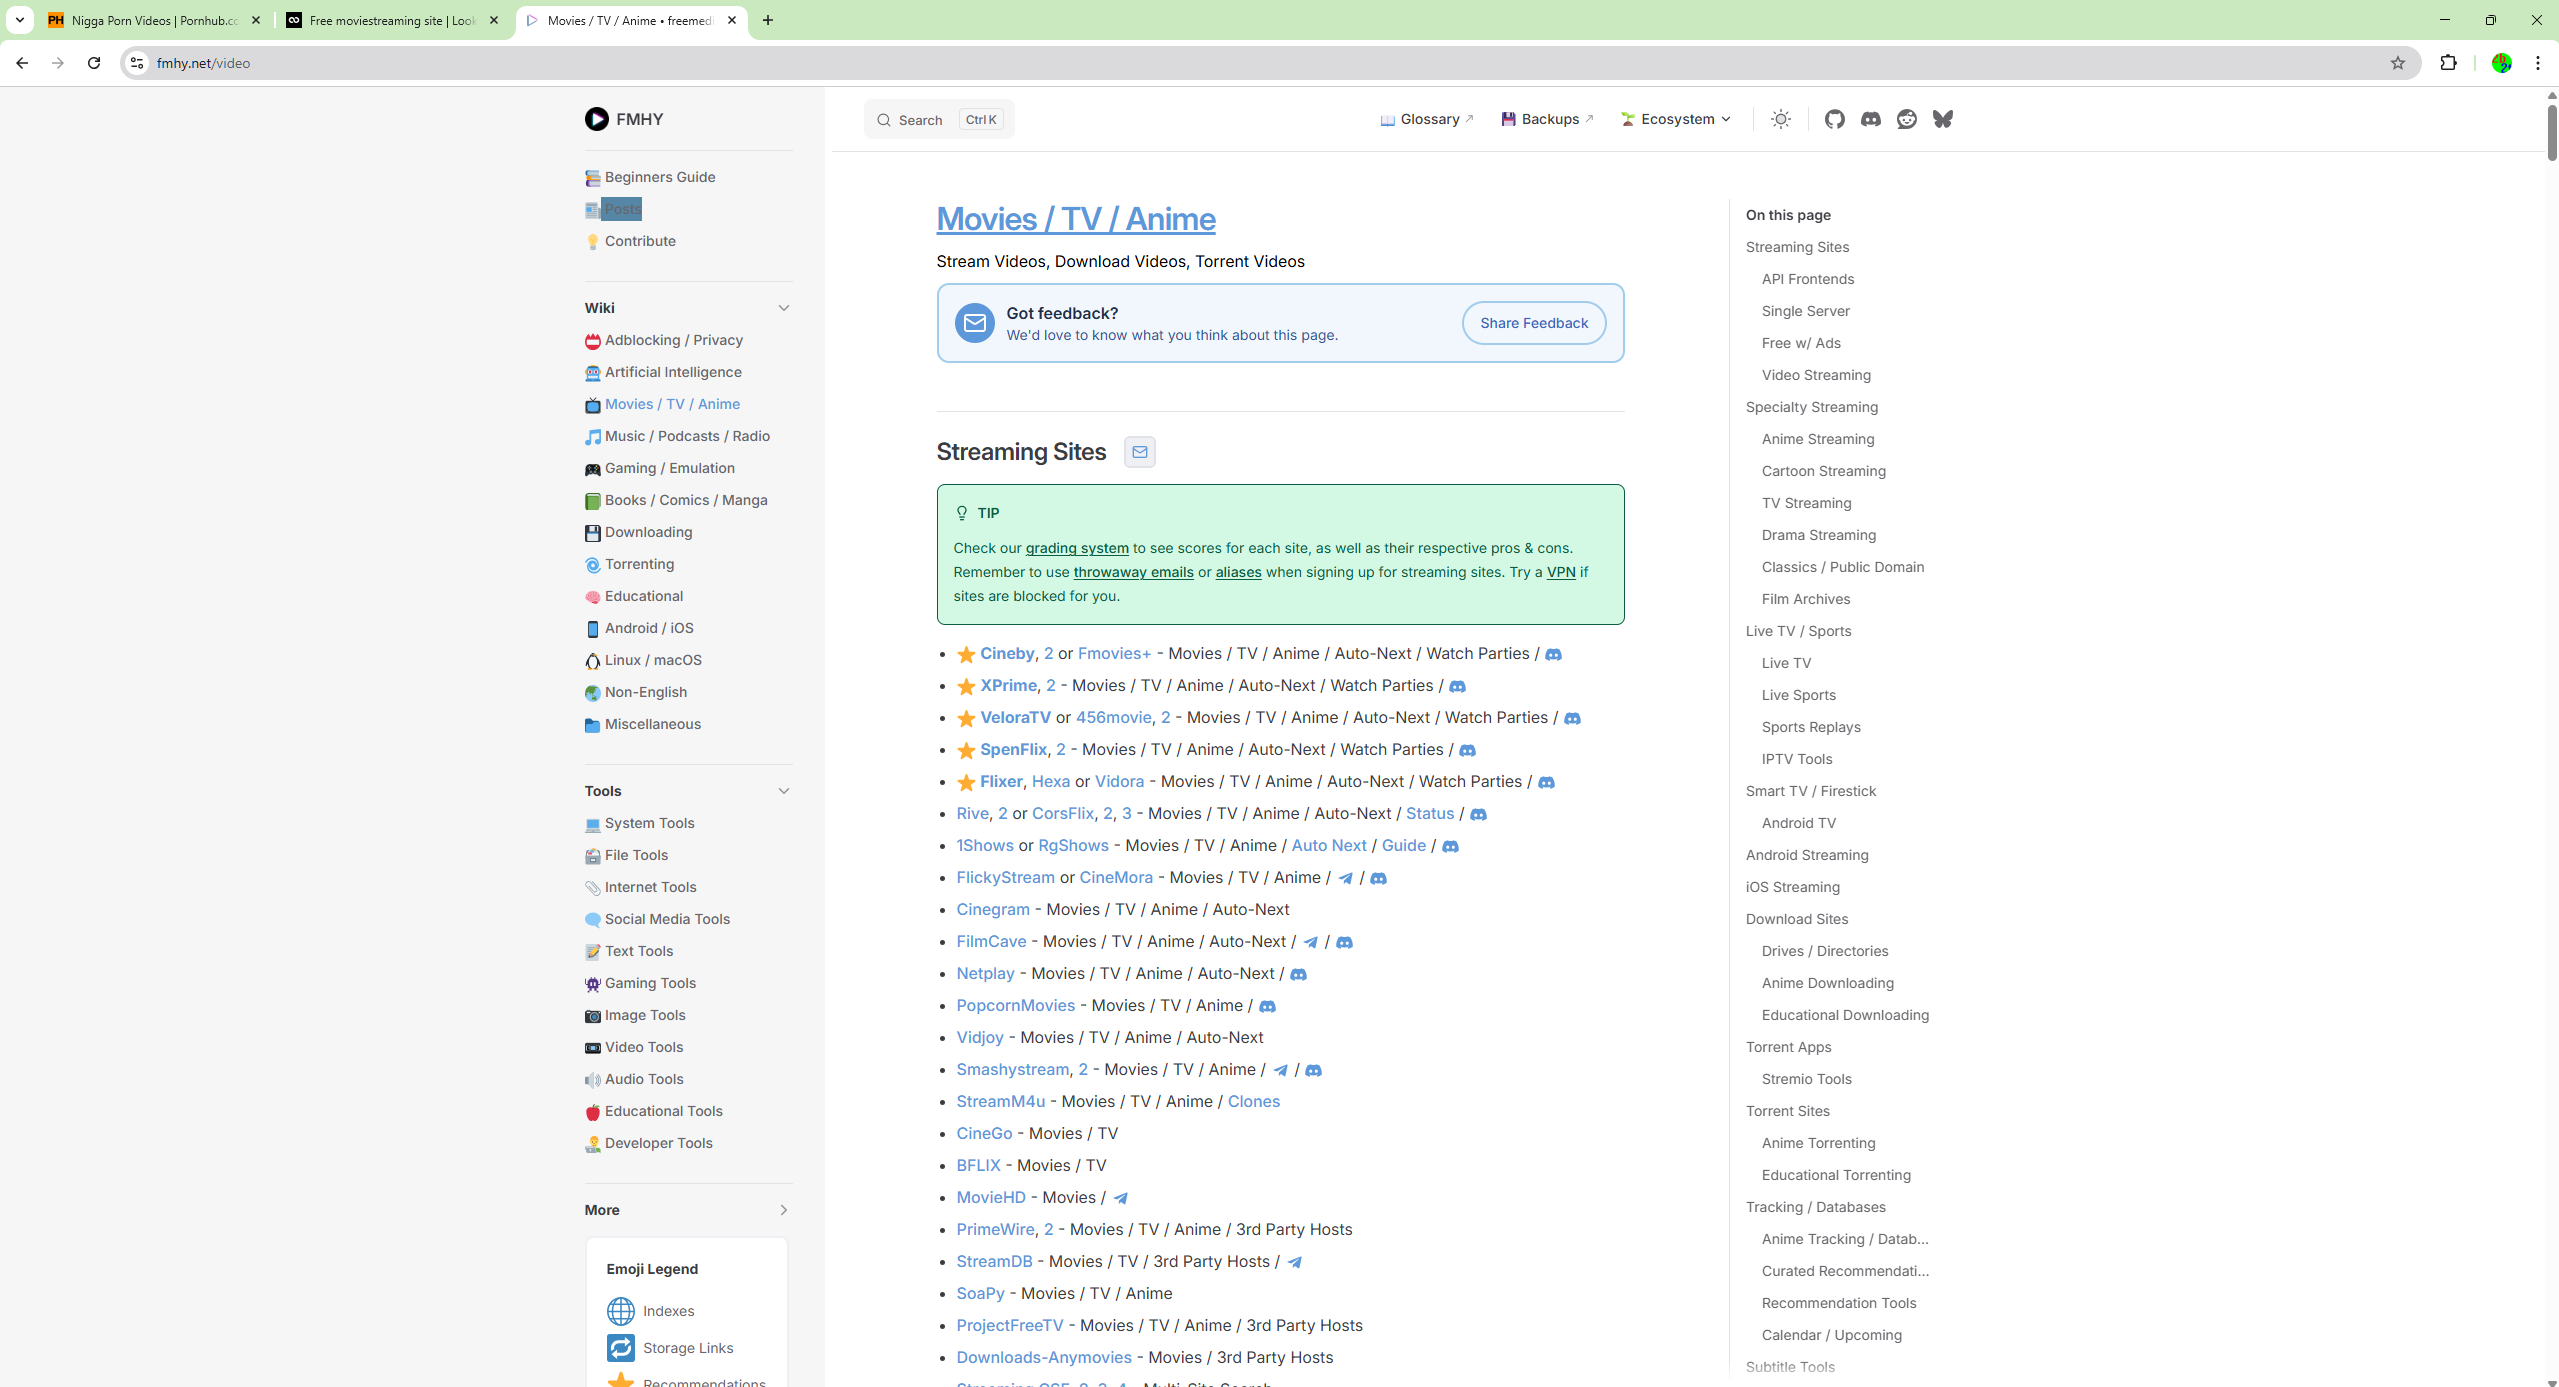
Task: Follow the grading system link
Action: click(x=1077, y=548)
